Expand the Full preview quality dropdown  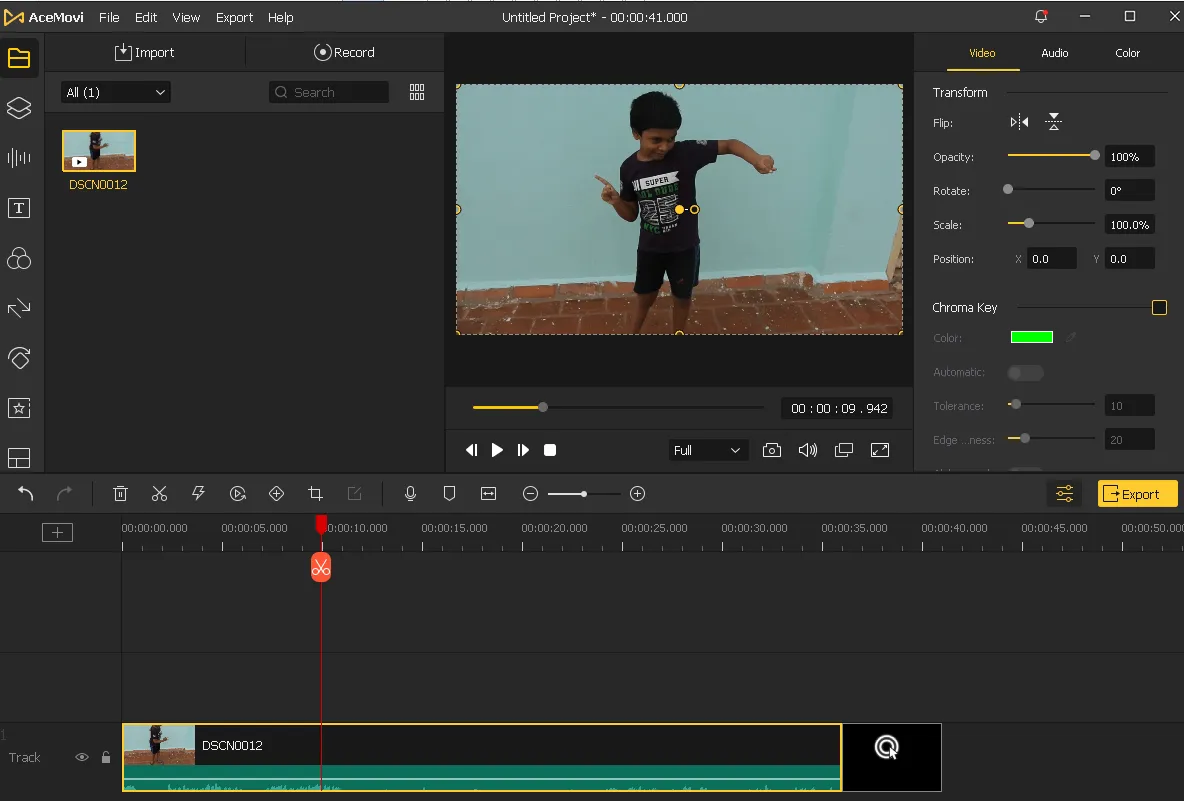[x=707, y=450]
